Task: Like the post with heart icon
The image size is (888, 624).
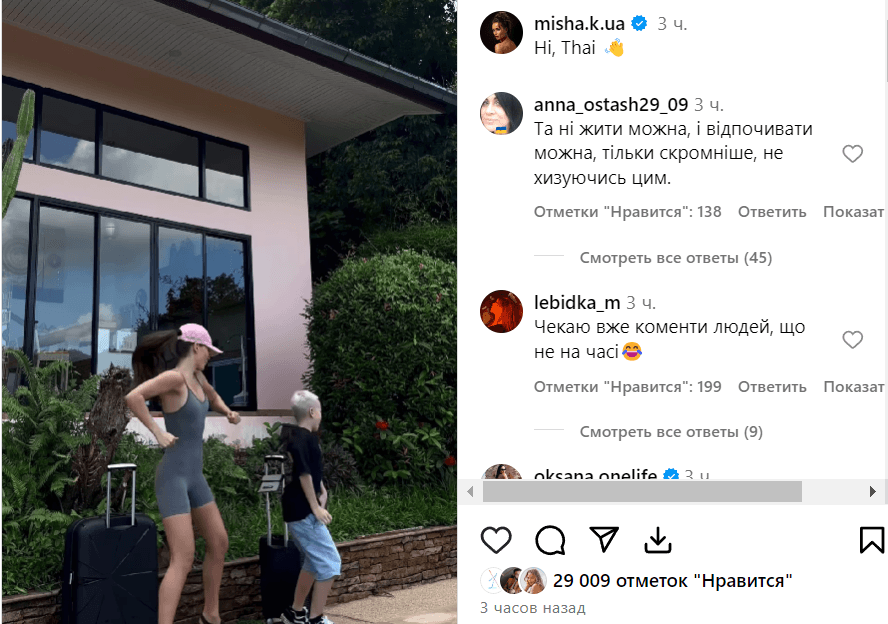Action: [x=496, y=540]
